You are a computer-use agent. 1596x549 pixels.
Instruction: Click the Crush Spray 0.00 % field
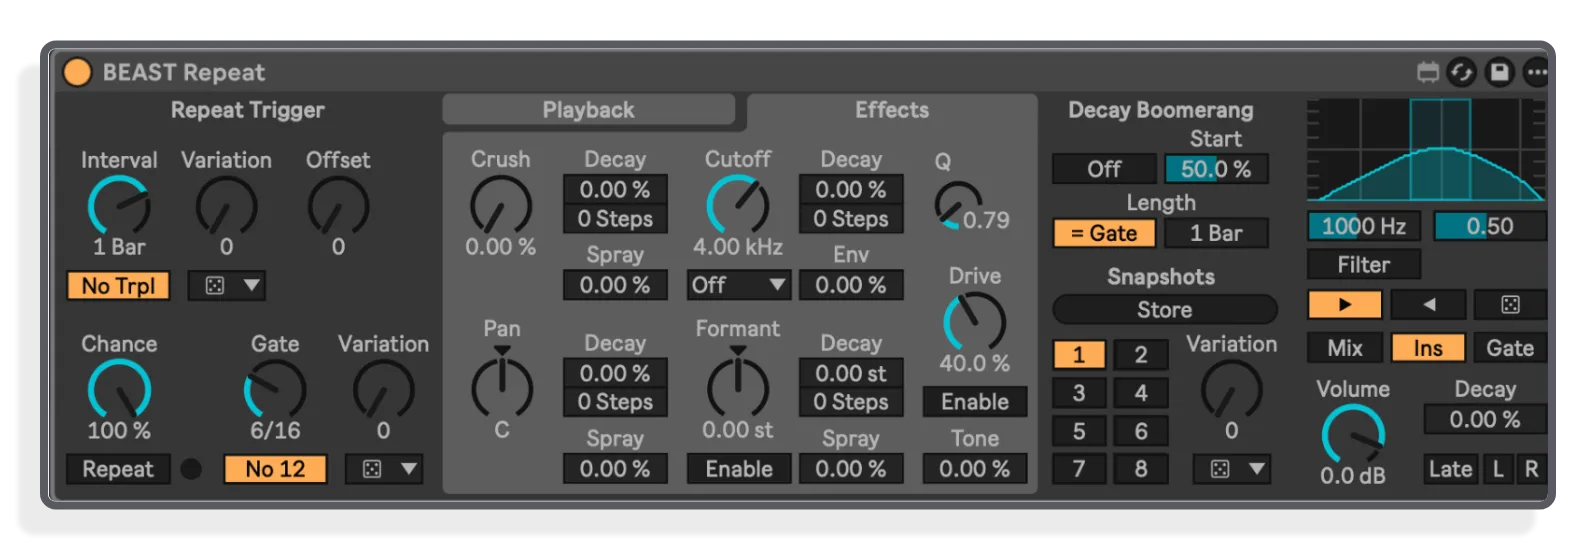[615, 285]
